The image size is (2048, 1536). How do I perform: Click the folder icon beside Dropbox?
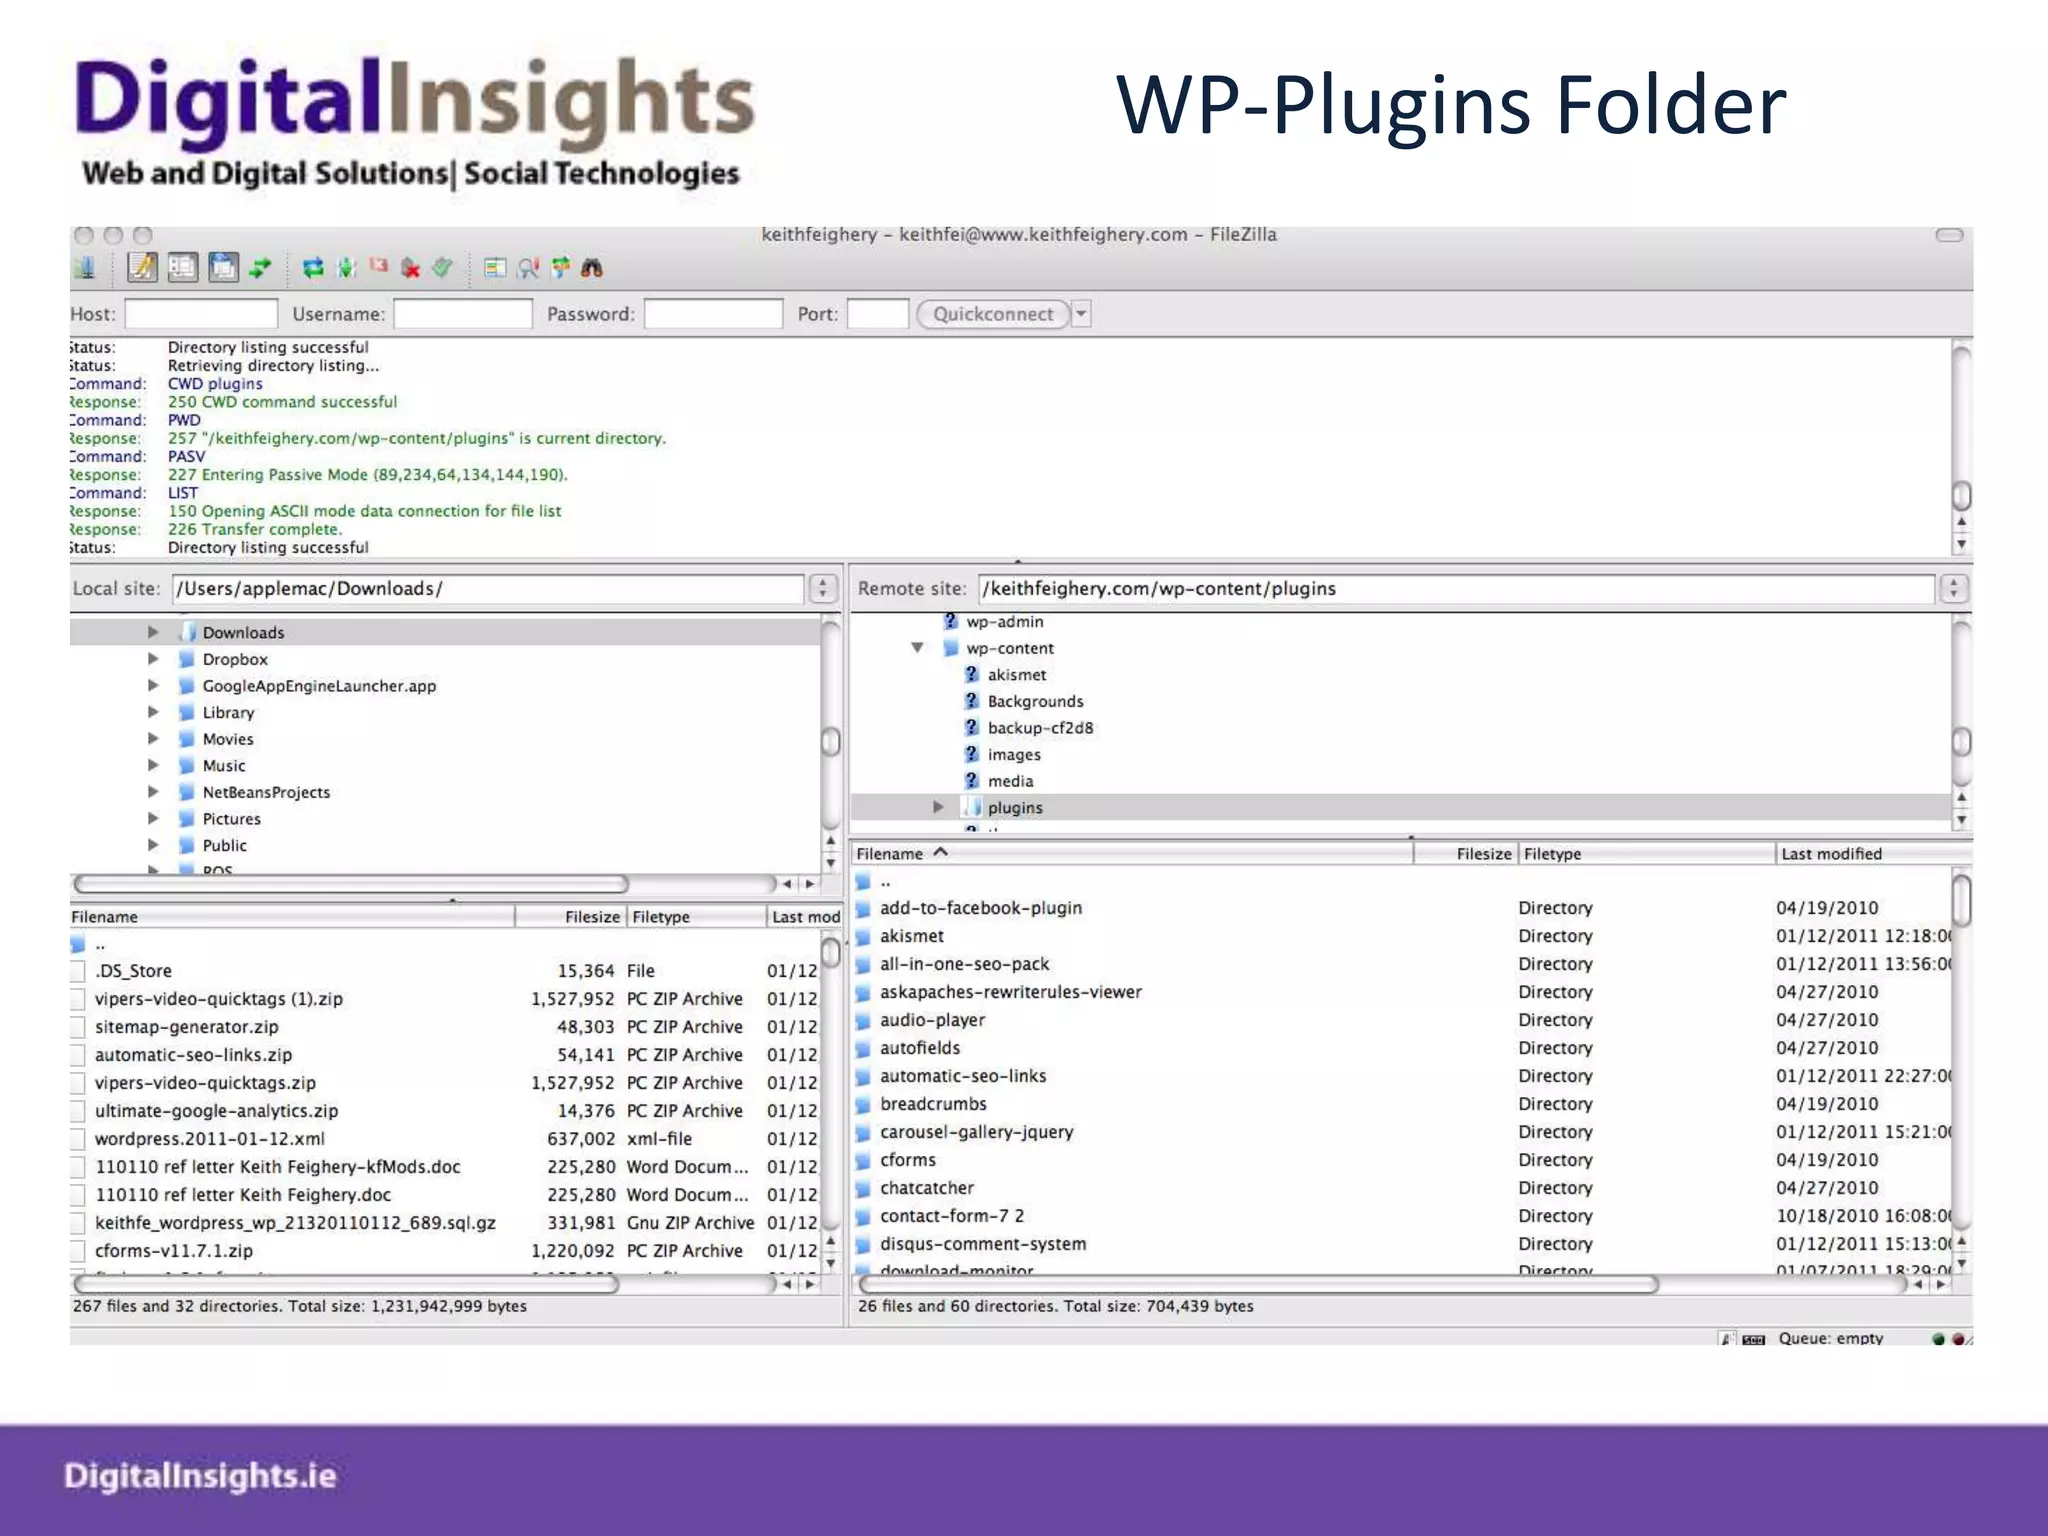coord(186,659)
